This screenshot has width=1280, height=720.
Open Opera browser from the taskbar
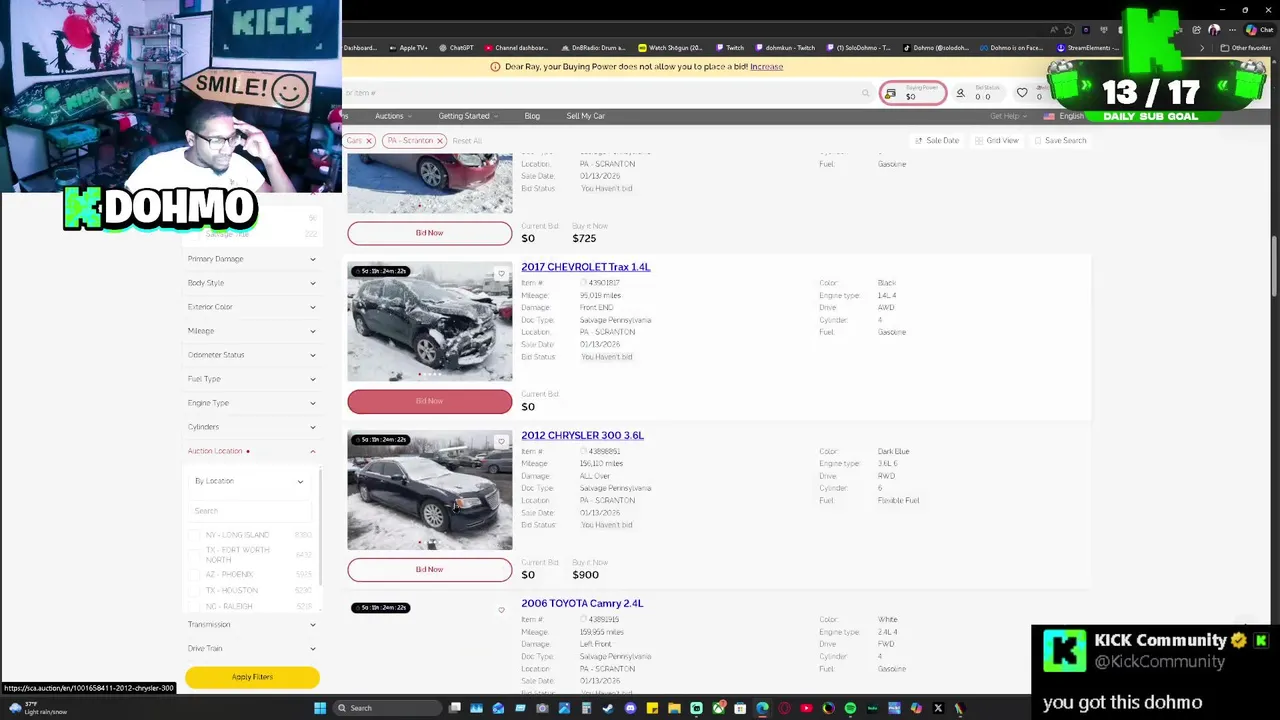click(784, 708)
